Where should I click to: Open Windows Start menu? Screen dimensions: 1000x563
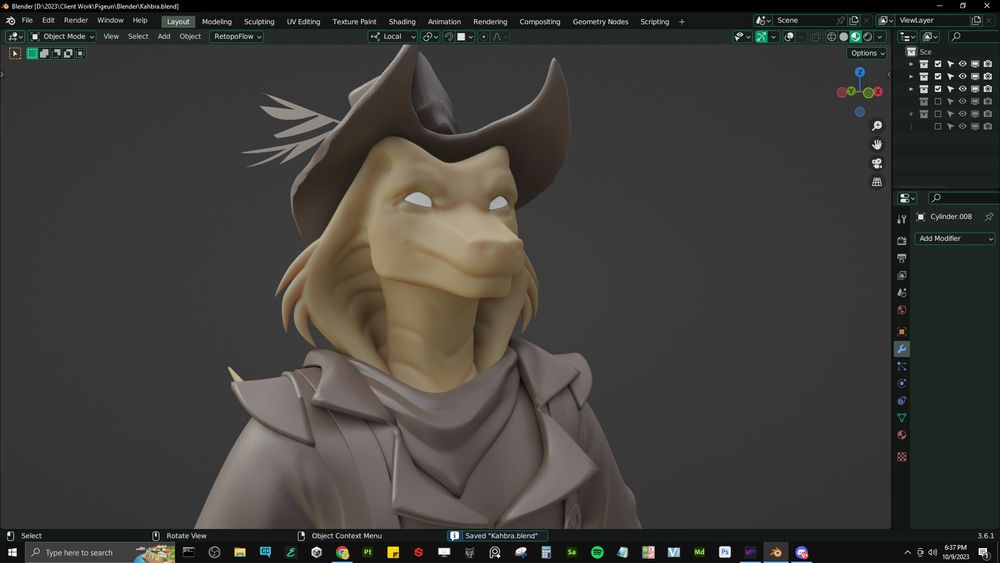pyautogui.click(x=12, y=552)
